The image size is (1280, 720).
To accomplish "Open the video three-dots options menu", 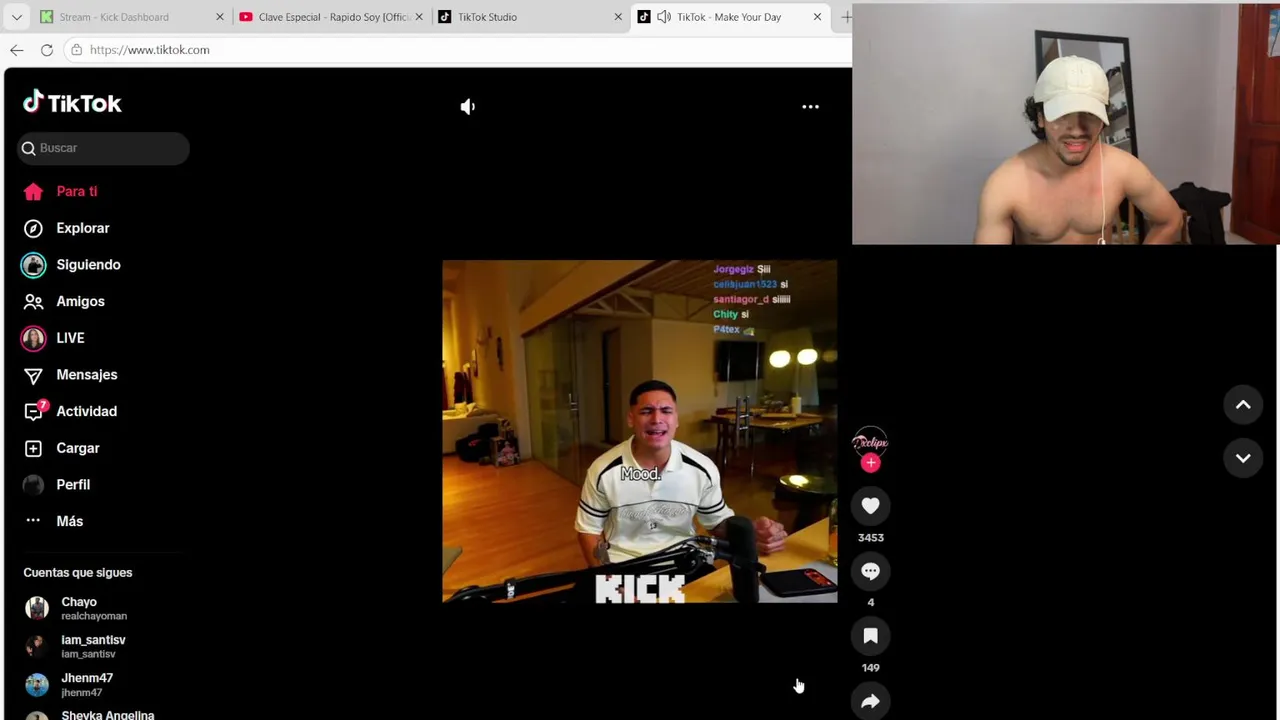I will coord(810,107).
